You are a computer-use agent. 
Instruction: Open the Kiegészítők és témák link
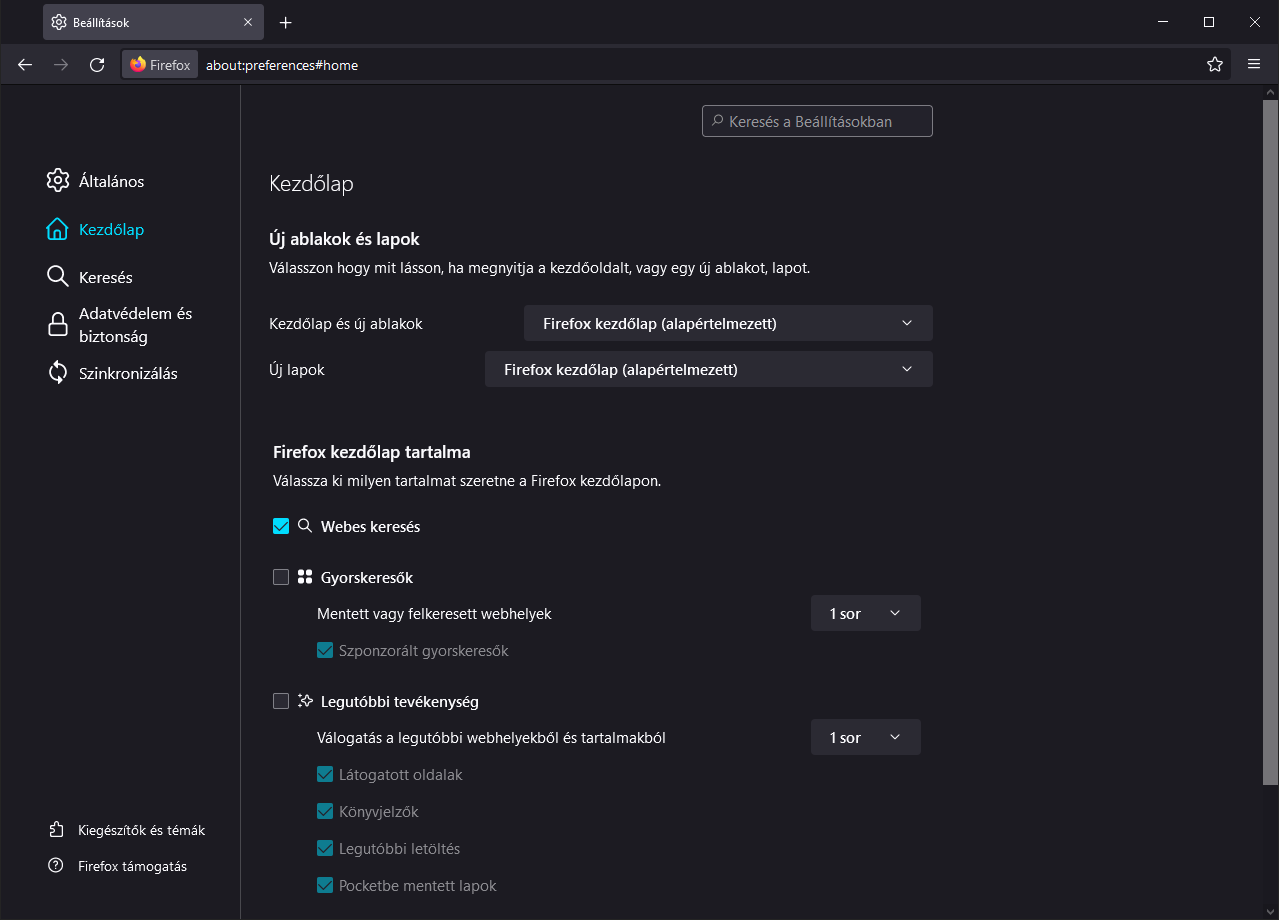127,830
